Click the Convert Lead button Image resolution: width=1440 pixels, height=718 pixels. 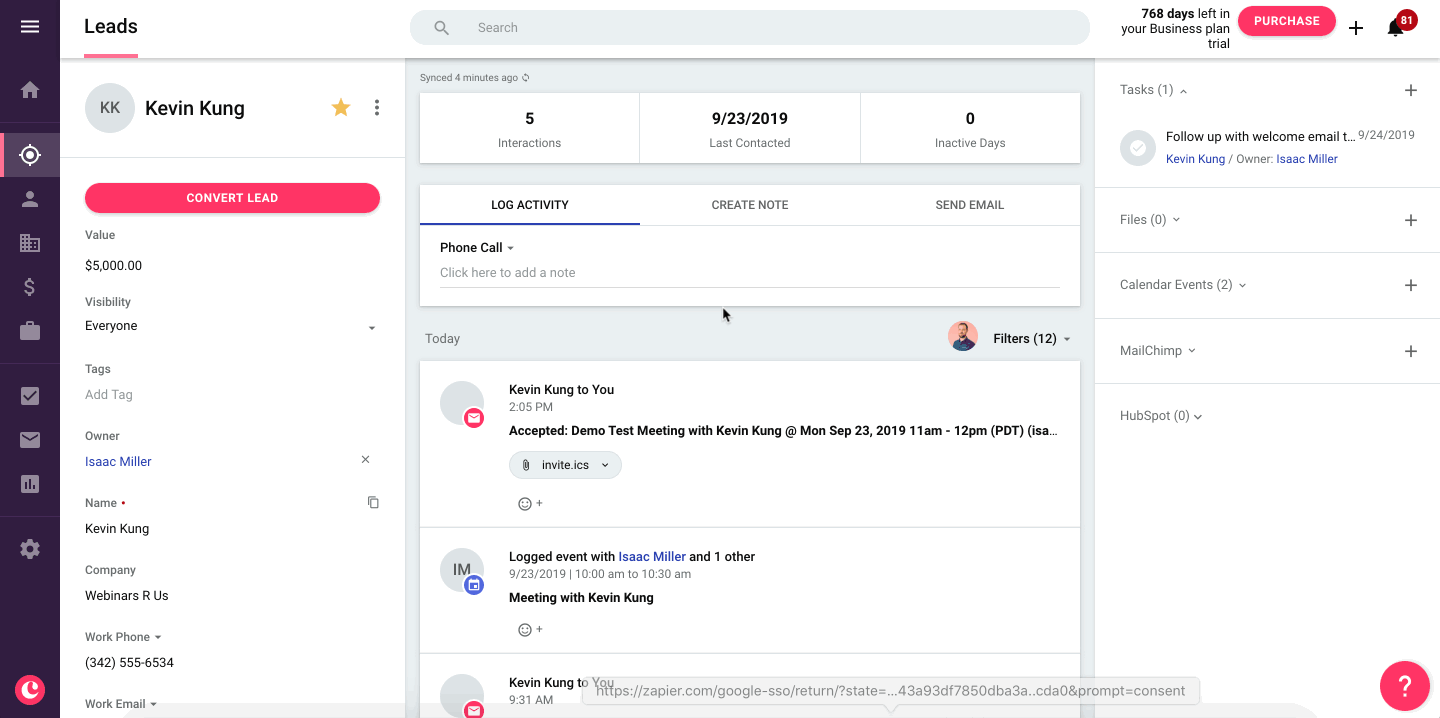pos(232,198)
